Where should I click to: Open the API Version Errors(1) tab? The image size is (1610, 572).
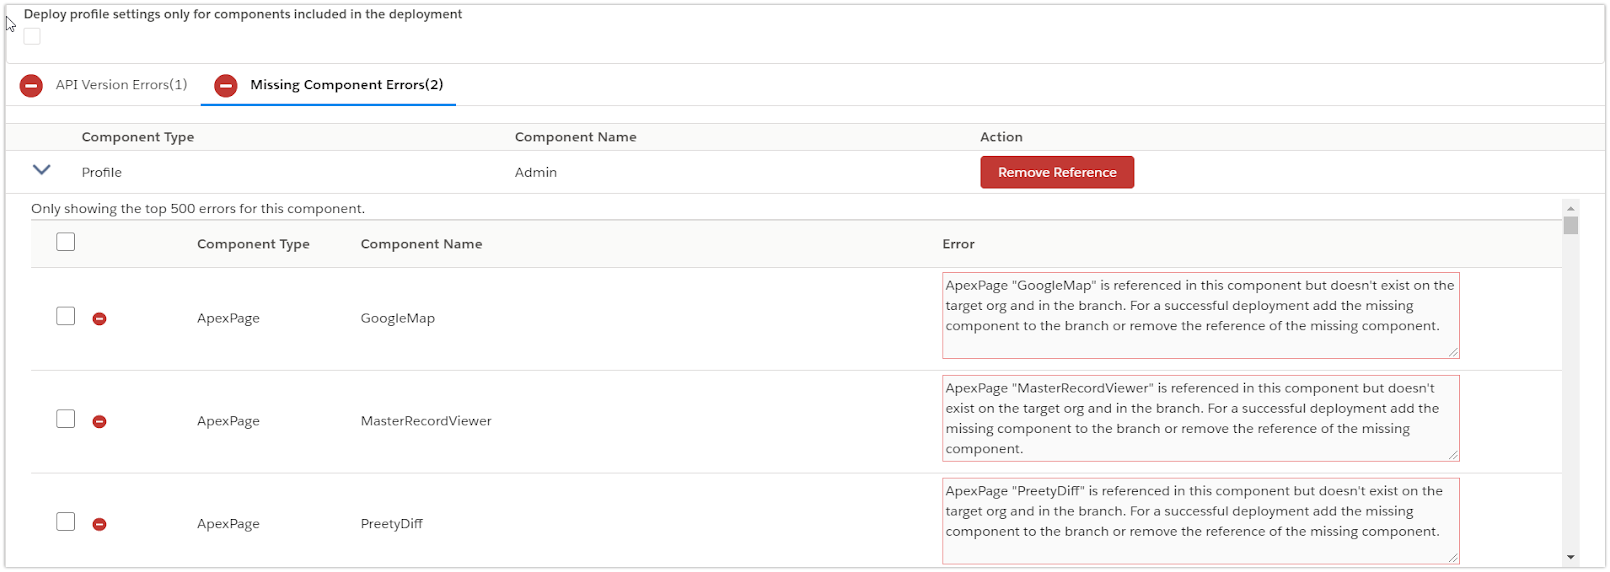coord(121,85)
